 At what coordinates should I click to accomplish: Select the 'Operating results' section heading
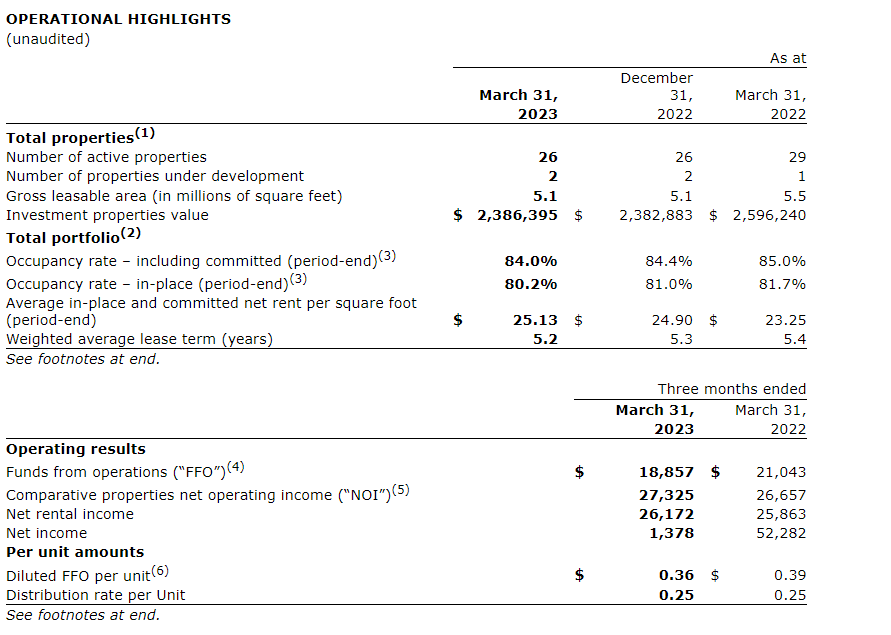click(x=76, y=449)
